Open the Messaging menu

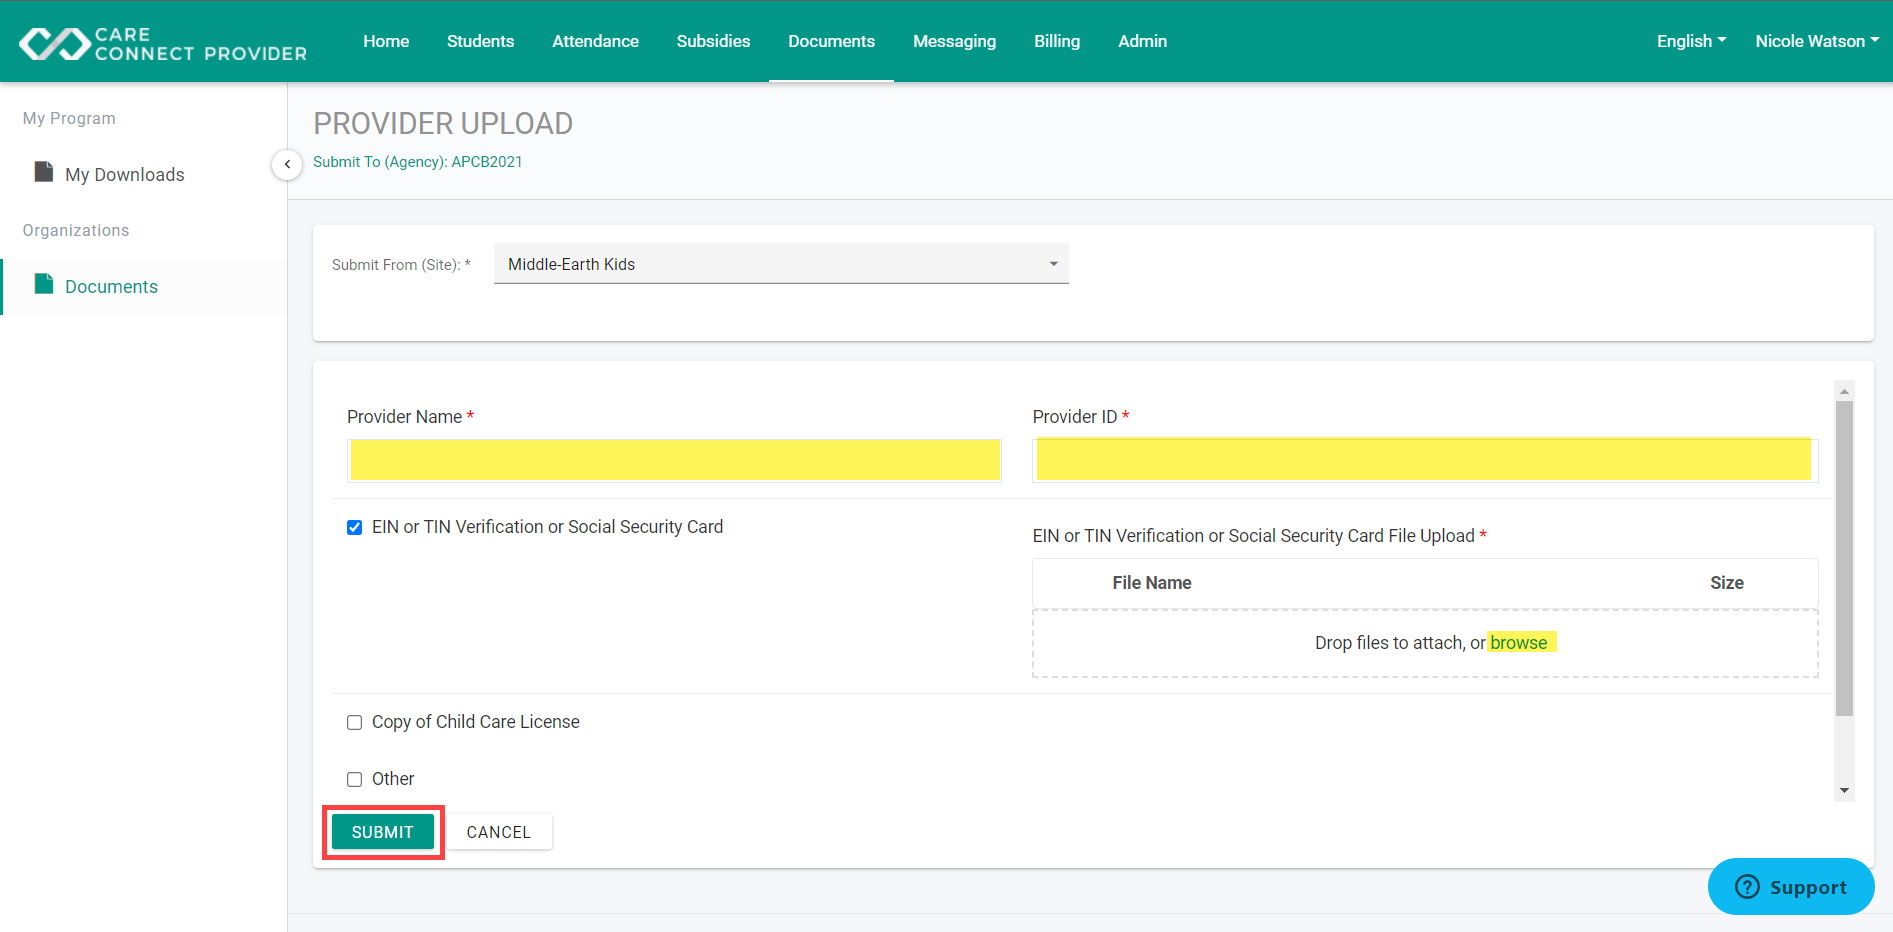click(954, 41)
